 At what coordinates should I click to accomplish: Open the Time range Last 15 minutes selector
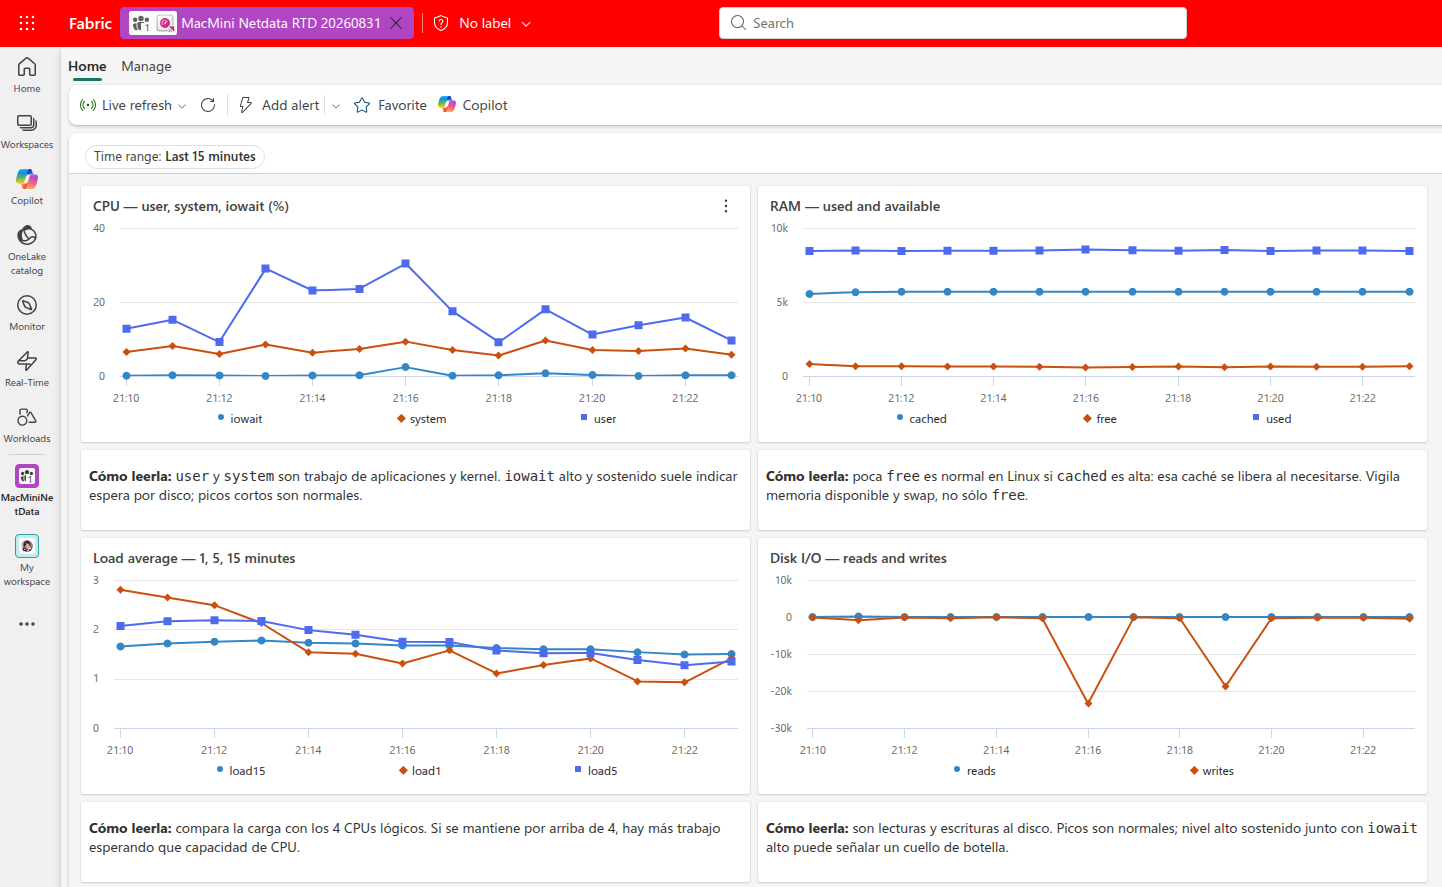click(175, 156)
